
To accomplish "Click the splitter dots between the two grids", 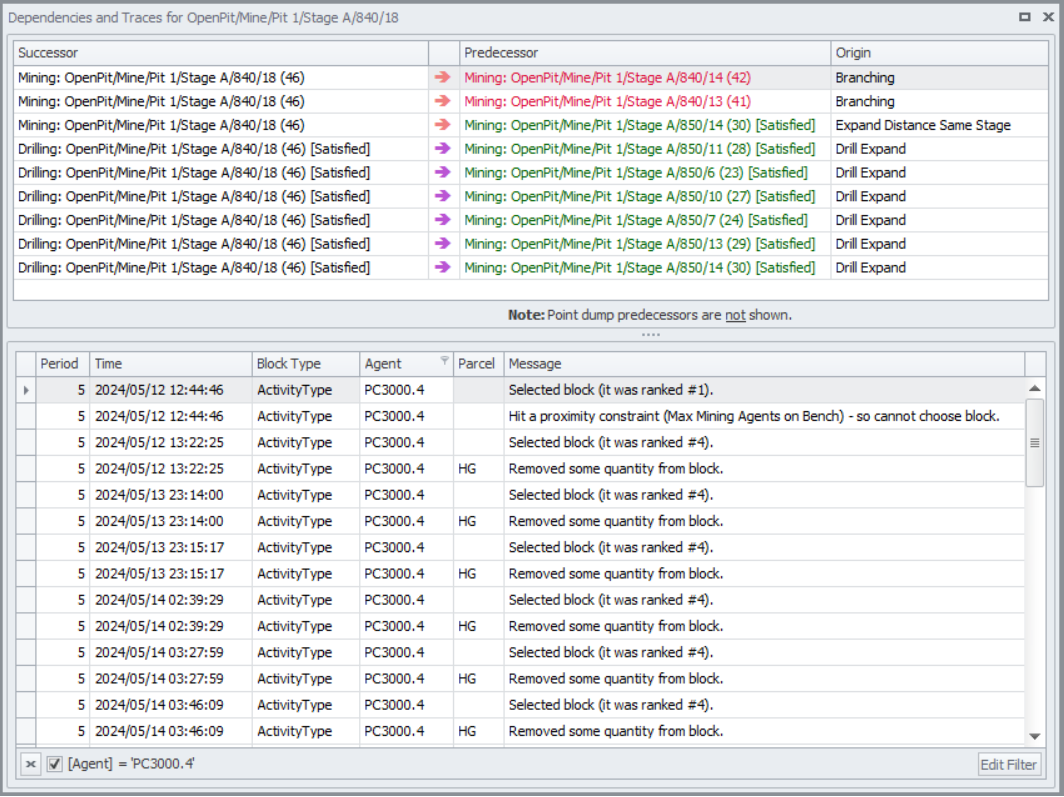I will (650, 334).
